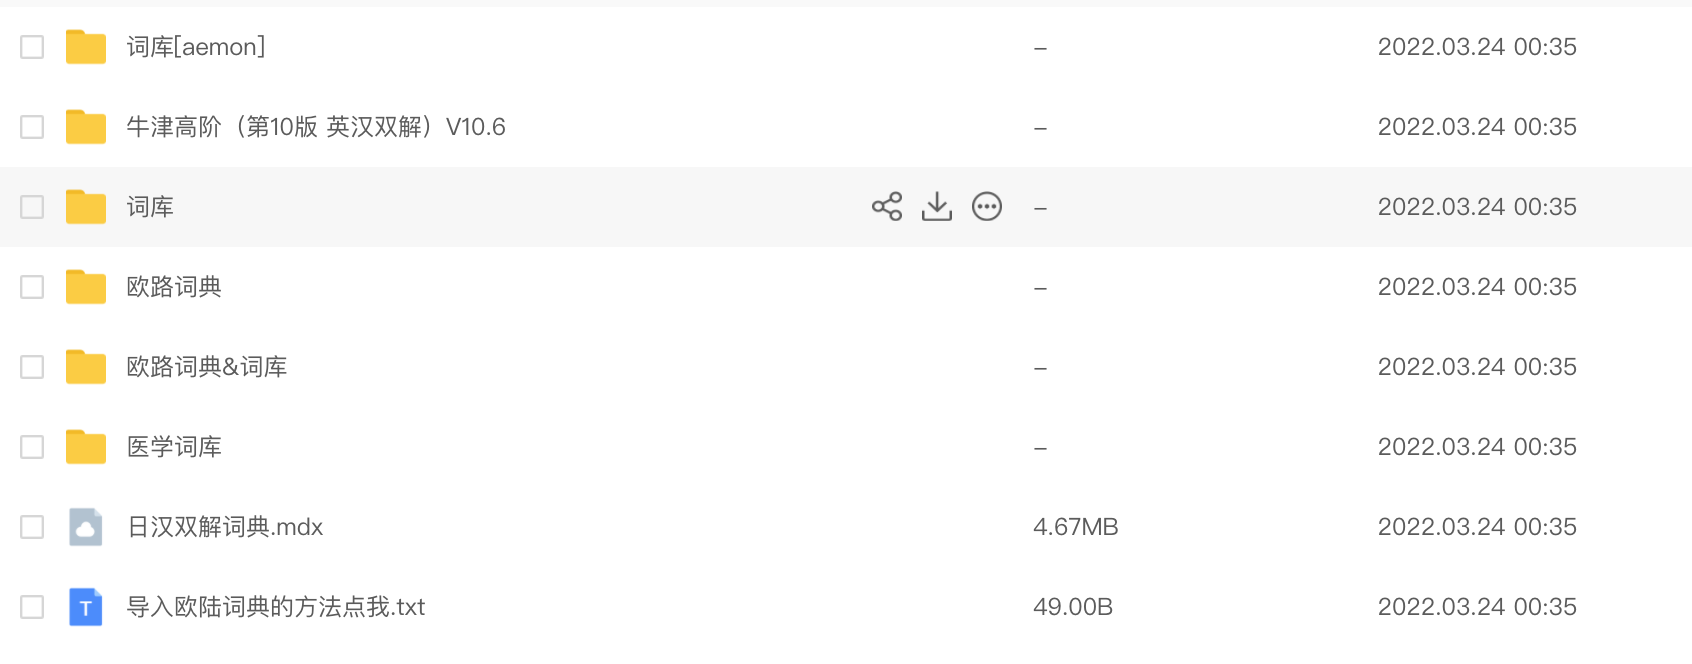Image resolution: width=1692 pixels, height=664 pixels.
Task: Click the 欧路词典&词库 folder icon
Action: [x=86, y=367]
